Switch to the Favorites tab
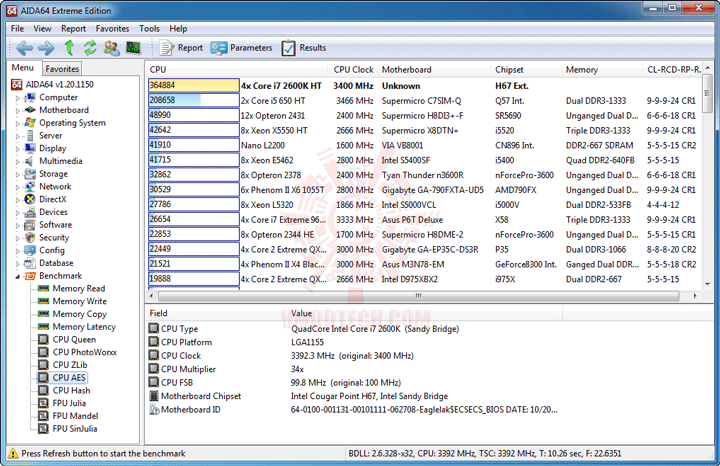720x466 pixels. pos(62,69)
